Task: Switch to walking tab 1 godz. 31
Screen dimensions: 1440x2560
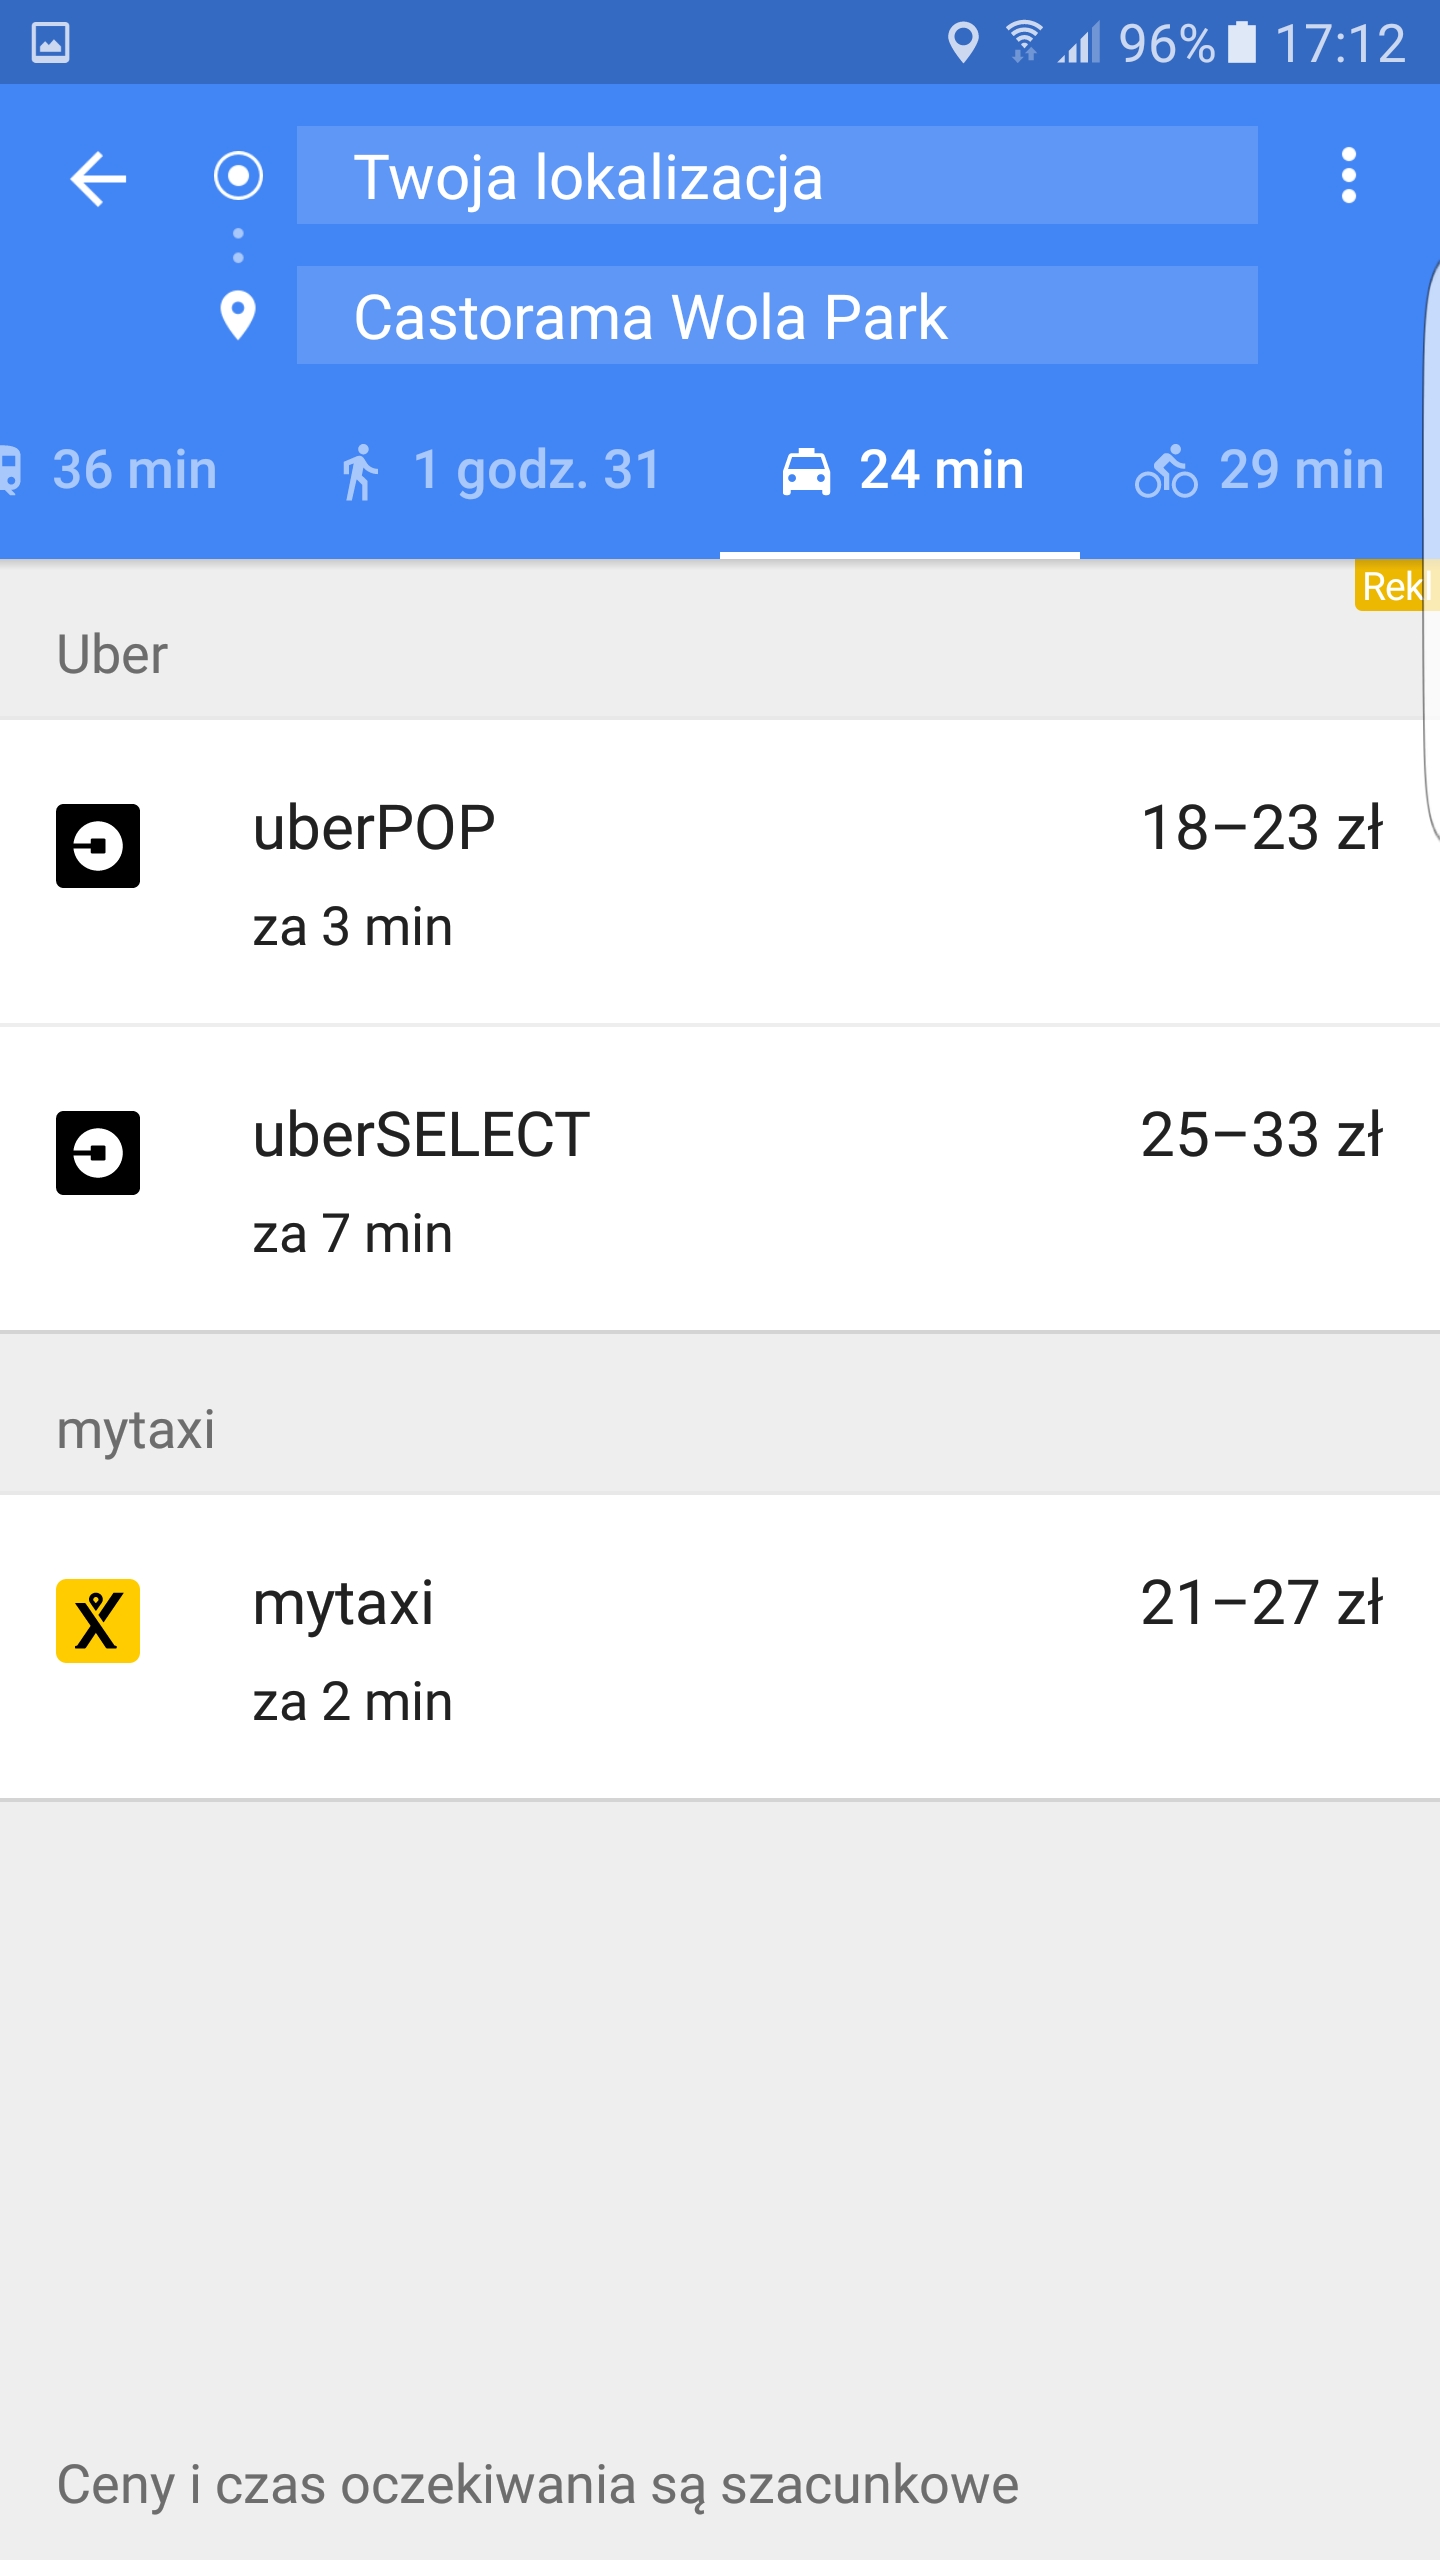Action: [500, 470]
